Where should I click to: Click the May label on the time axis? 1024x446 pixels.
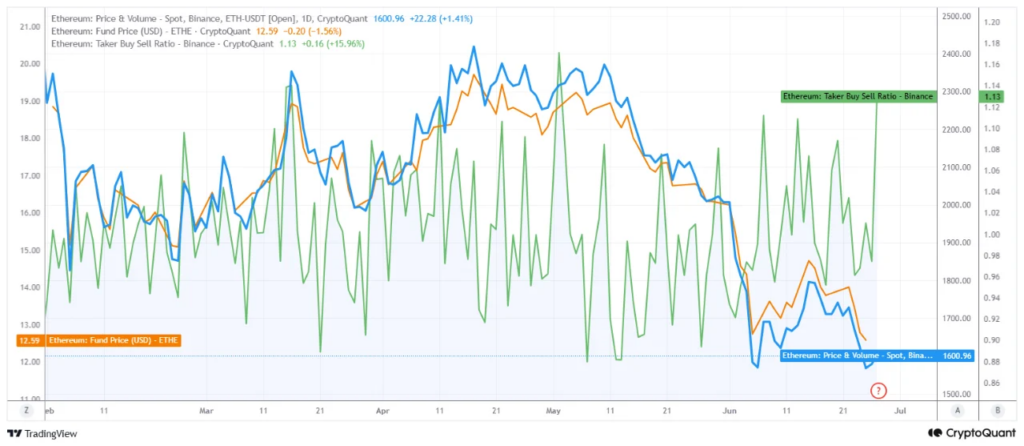coord(553,411)
